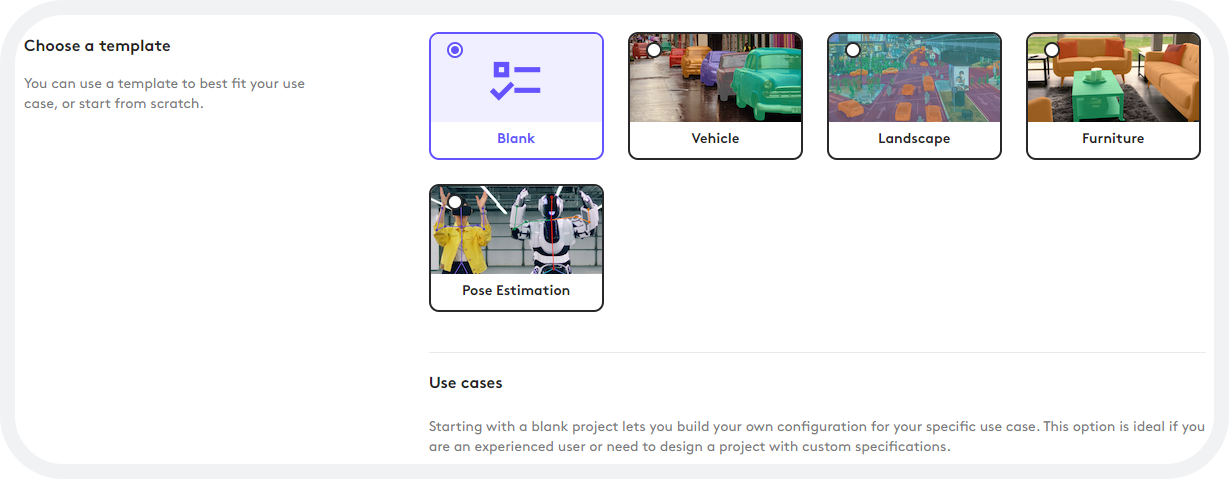
Task: Click the purple car in Vehicle thumbnail
Action: pyautogui.click(x=717, y=69)
